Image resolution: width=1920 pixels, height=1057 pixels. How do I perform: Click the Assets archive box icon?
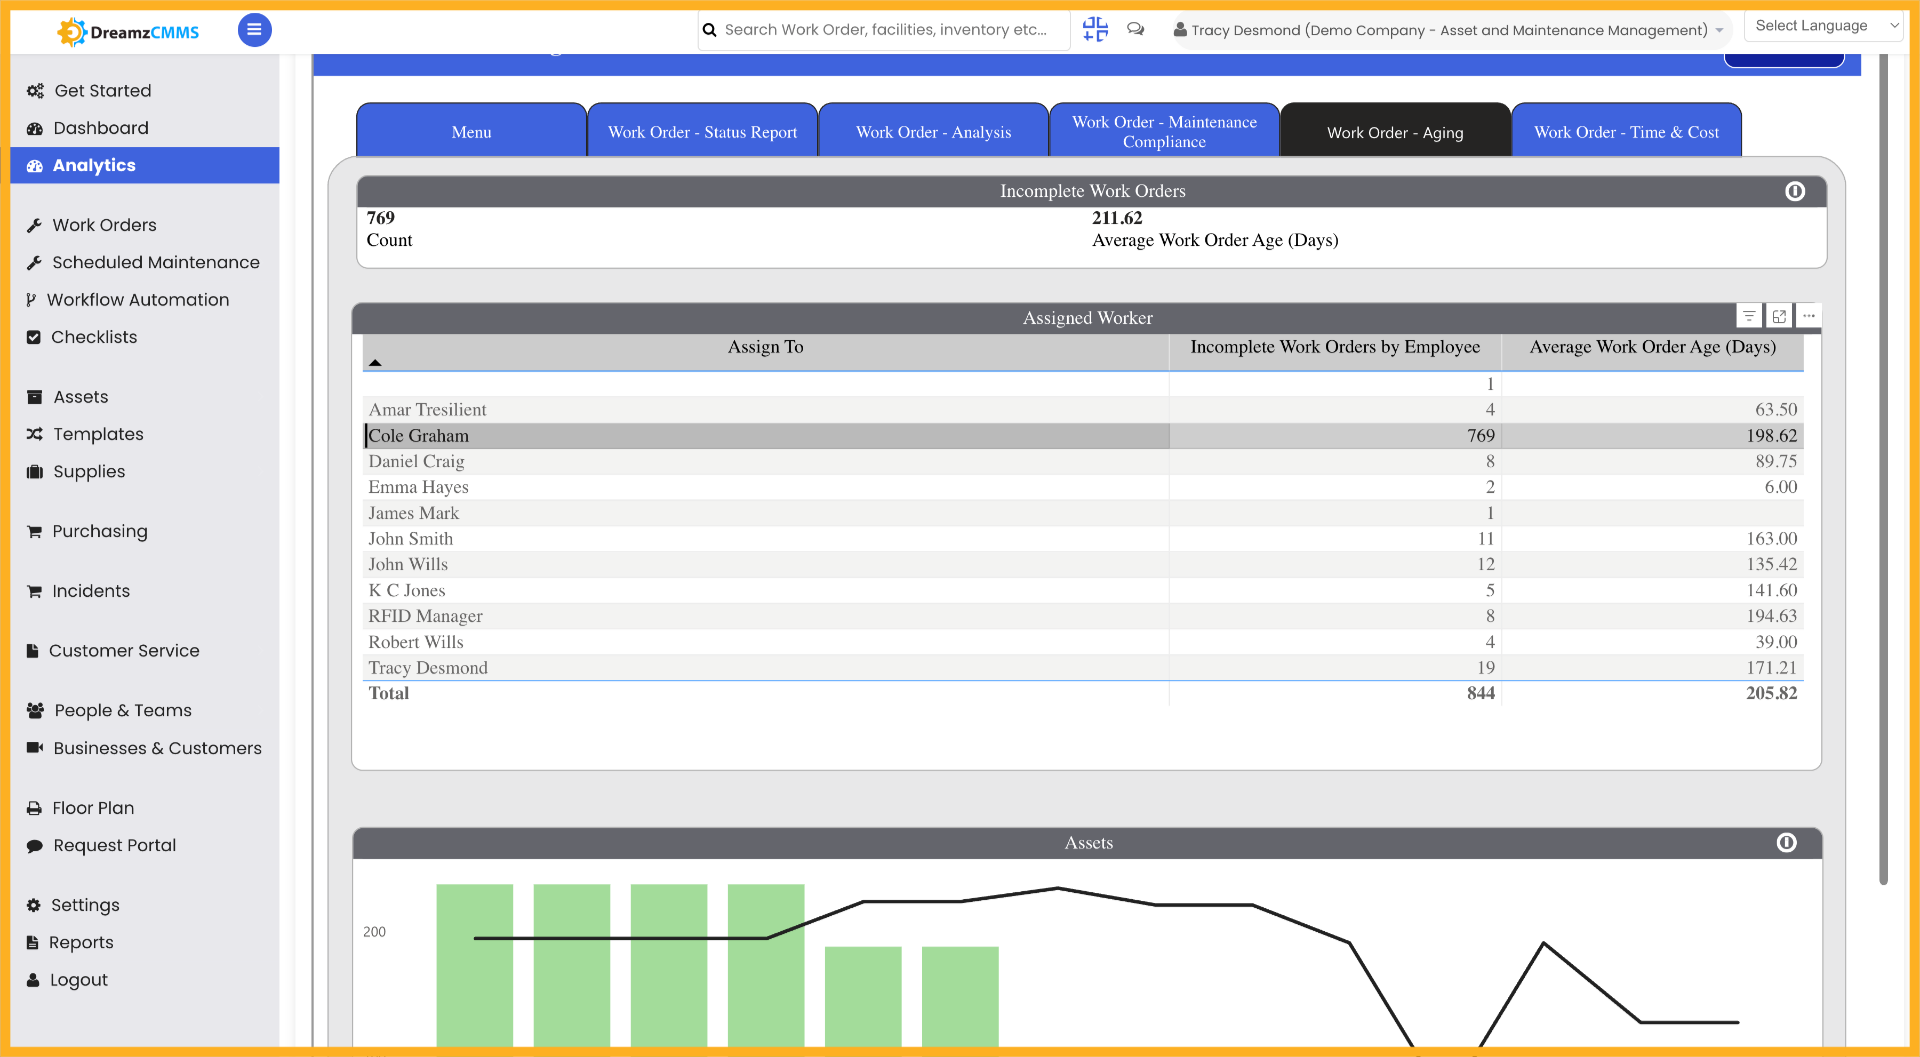[35, 397]
